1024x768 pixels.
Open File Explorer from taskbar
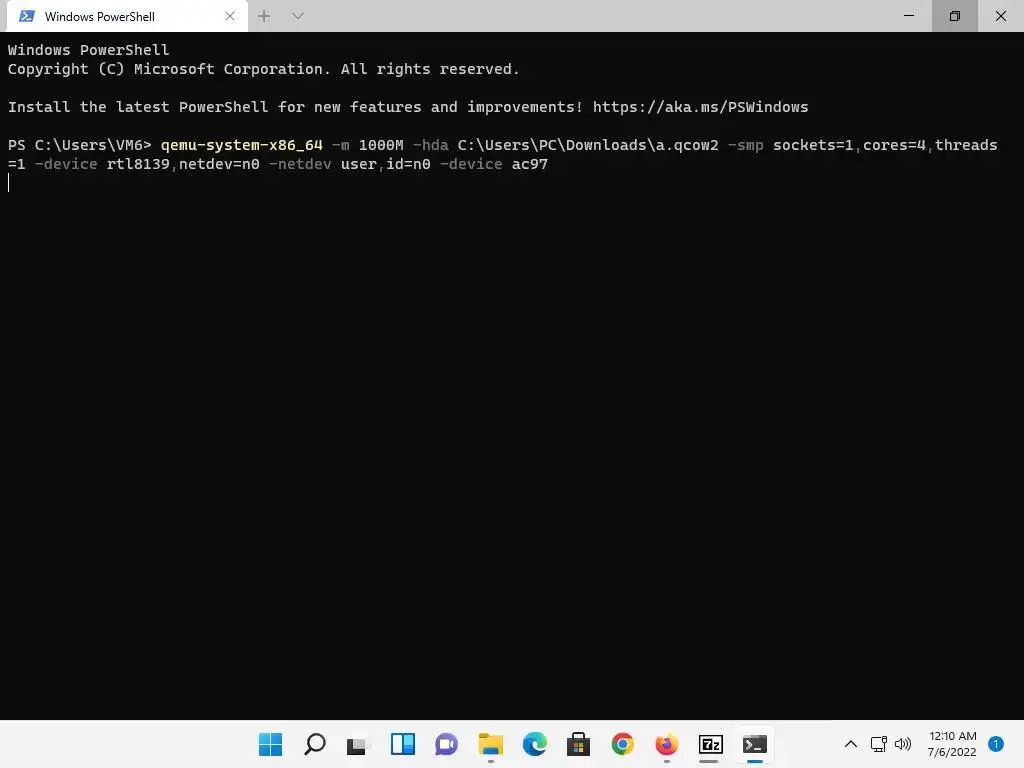pyautogui.click(x=490, y=744)
